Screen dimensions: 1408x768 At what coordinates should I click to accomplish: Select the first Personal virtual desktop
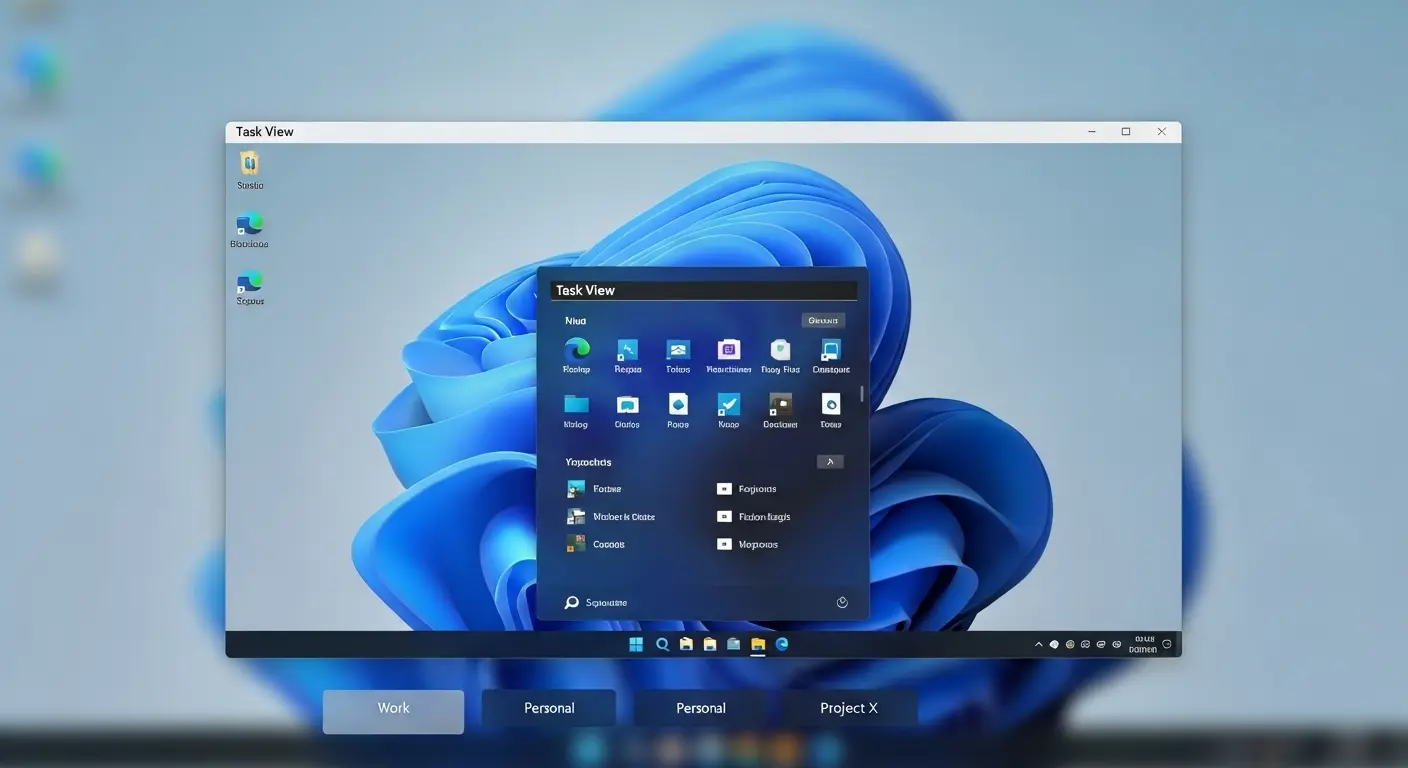point(548,707)
